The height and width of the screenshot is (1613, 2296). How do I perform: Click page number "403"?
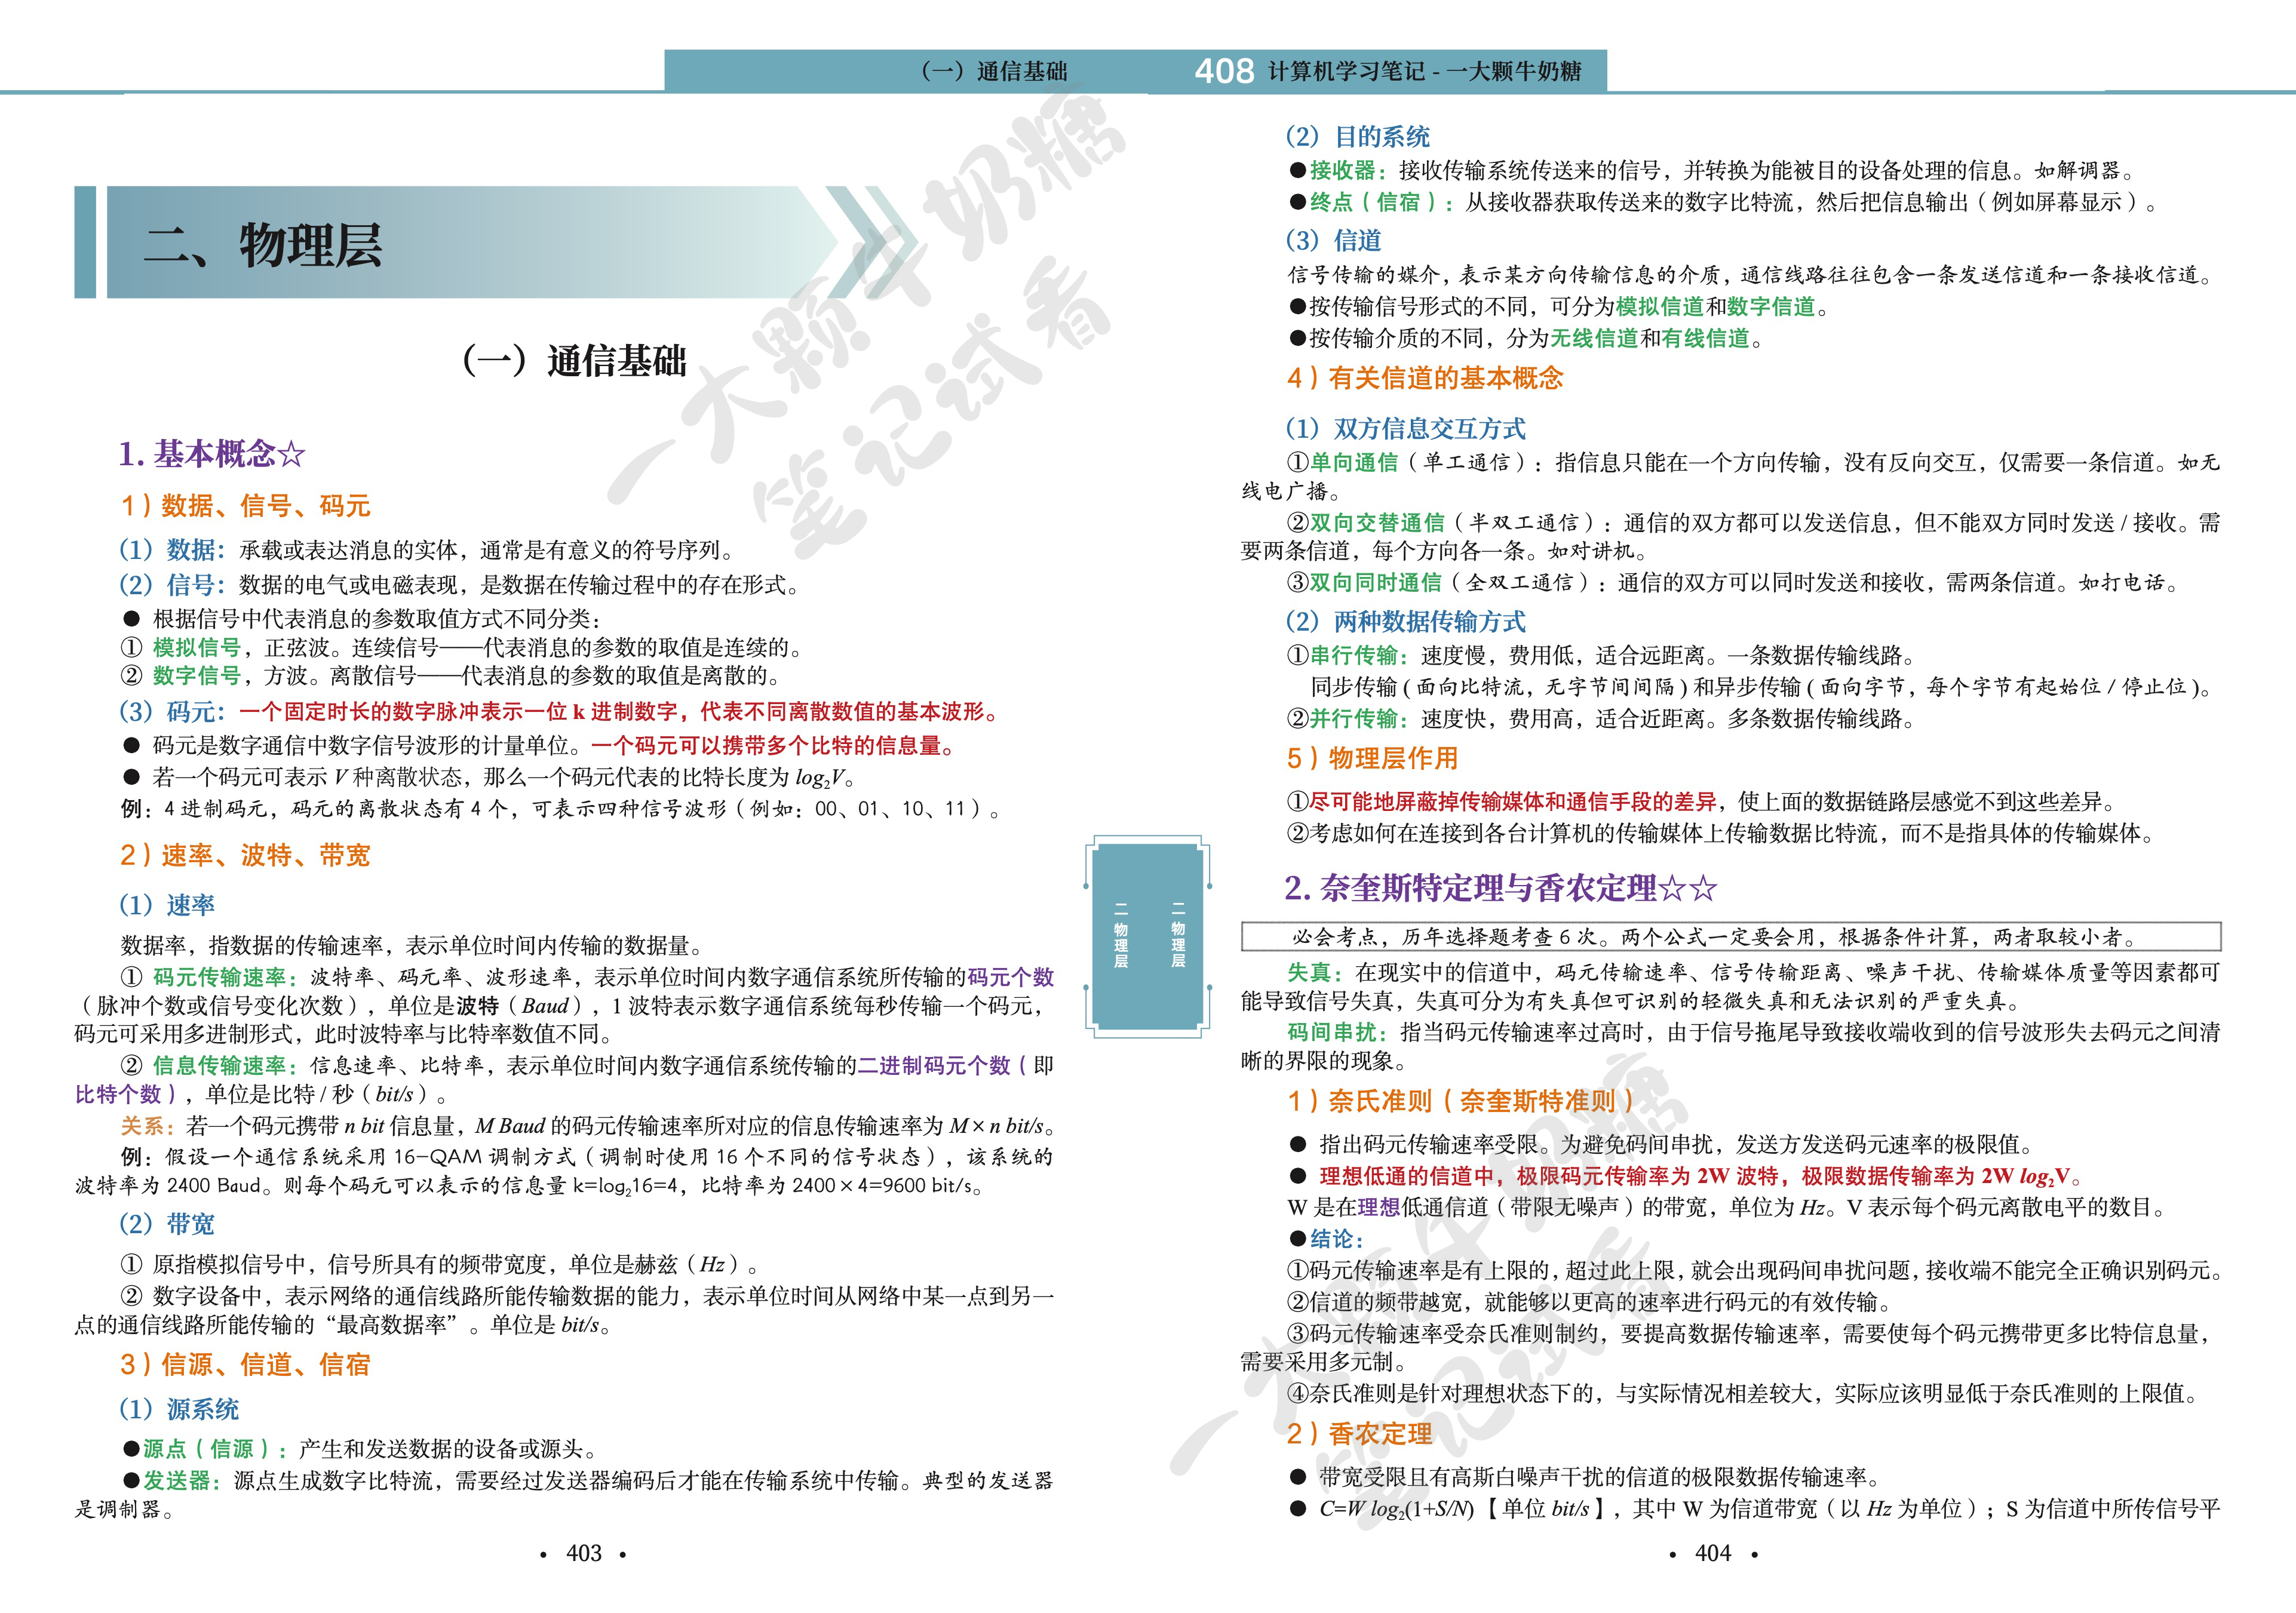[x=584, y=1553]
